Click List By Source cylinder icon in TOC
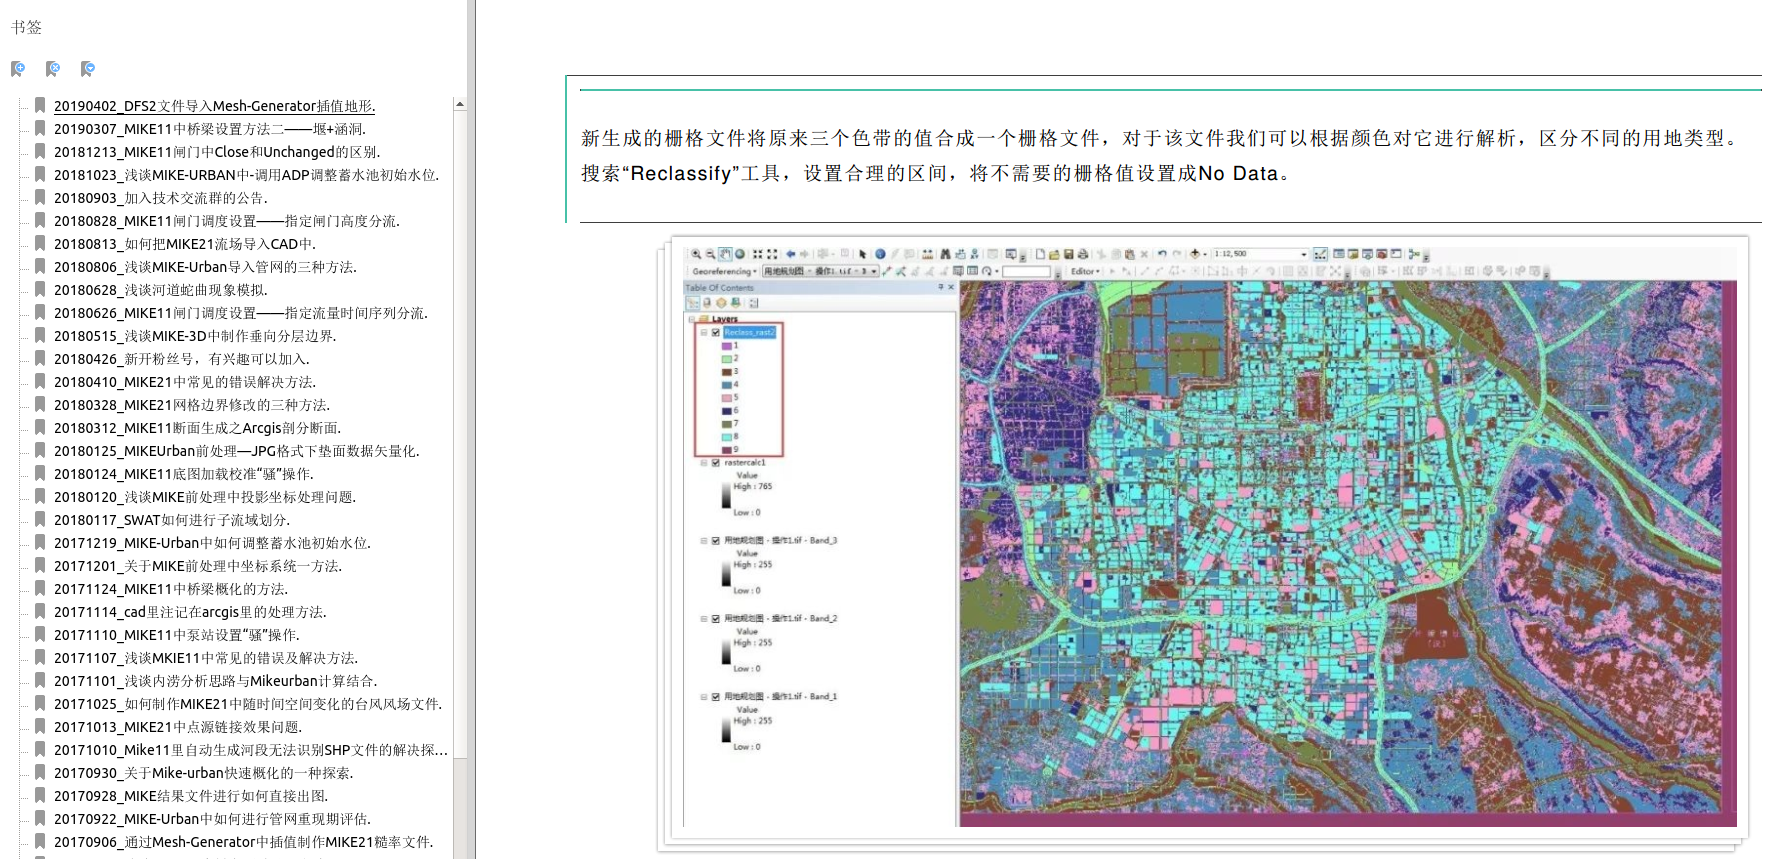1767x859 pixels. tap(707, 302)
